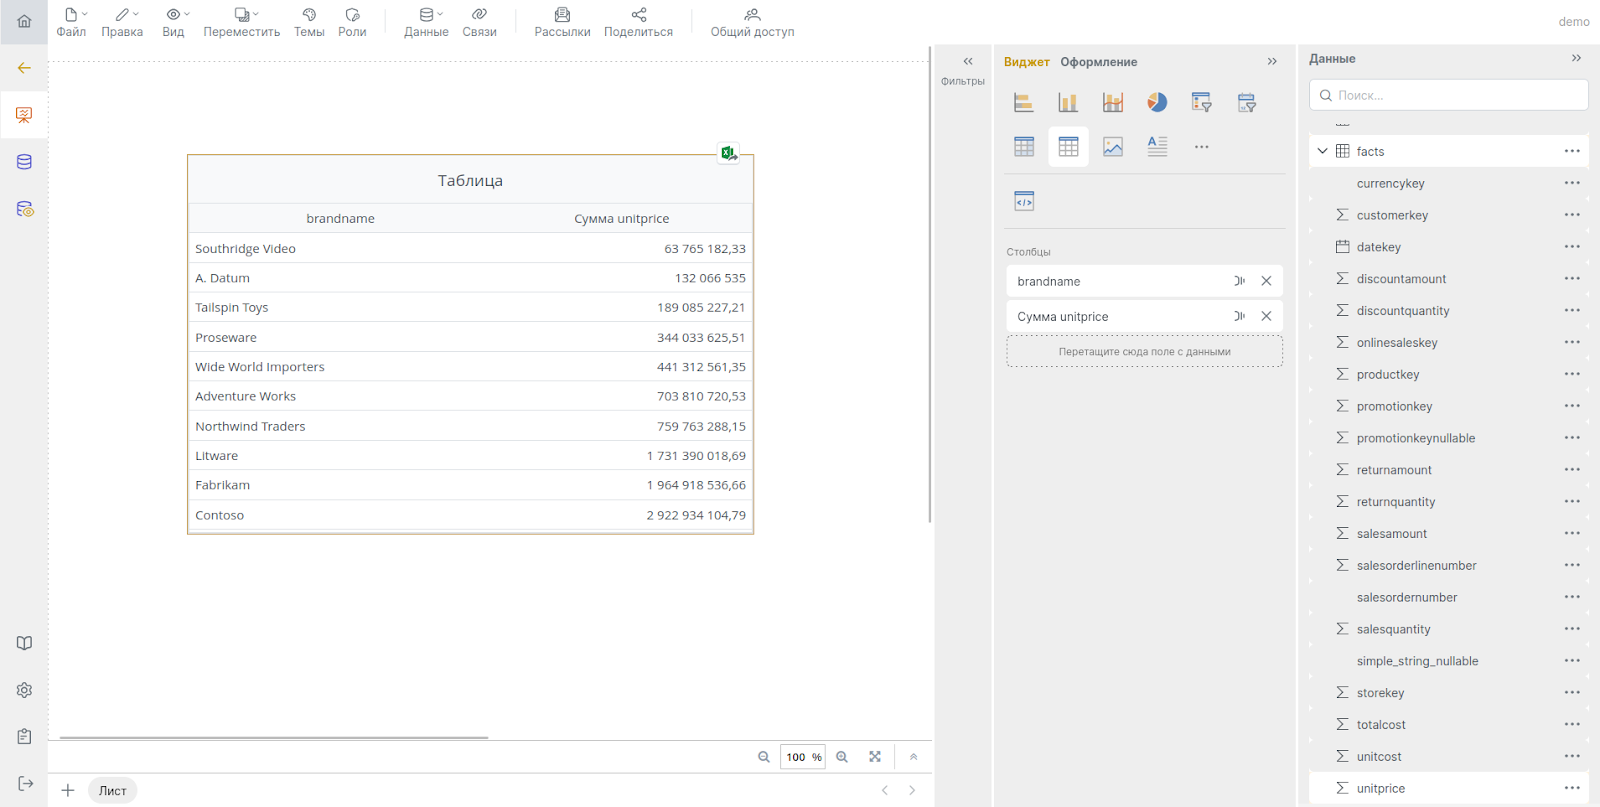
Task: Open Рассылки in the toolbar
Action: click(x=562, y=22)
